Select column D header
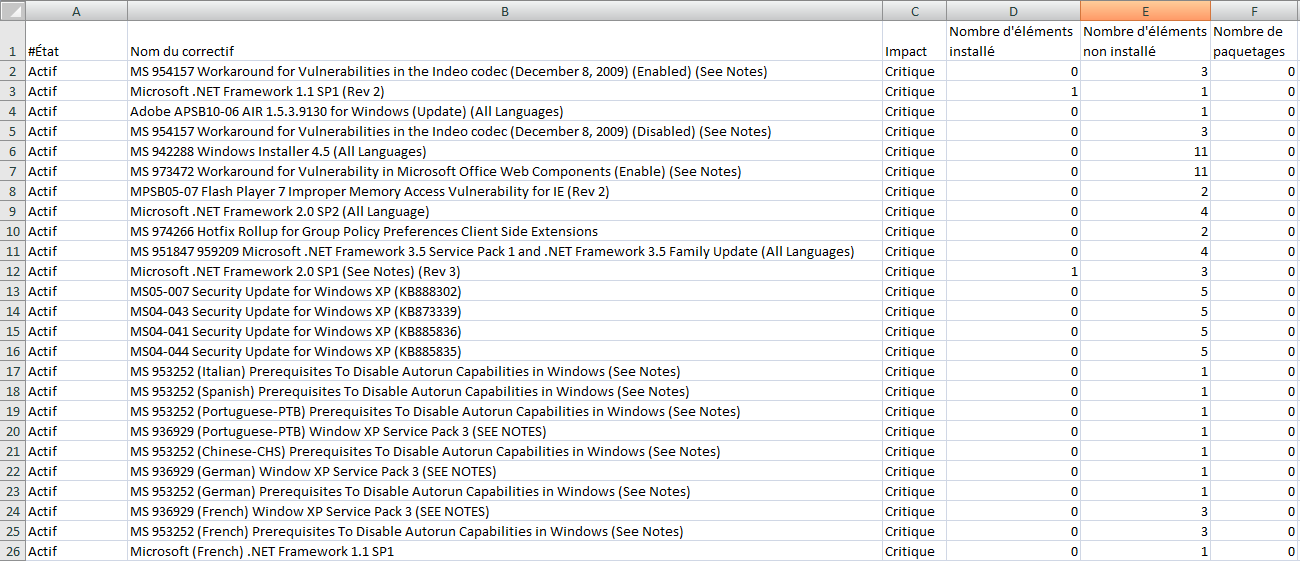1300x561 pixels. 1013,11
